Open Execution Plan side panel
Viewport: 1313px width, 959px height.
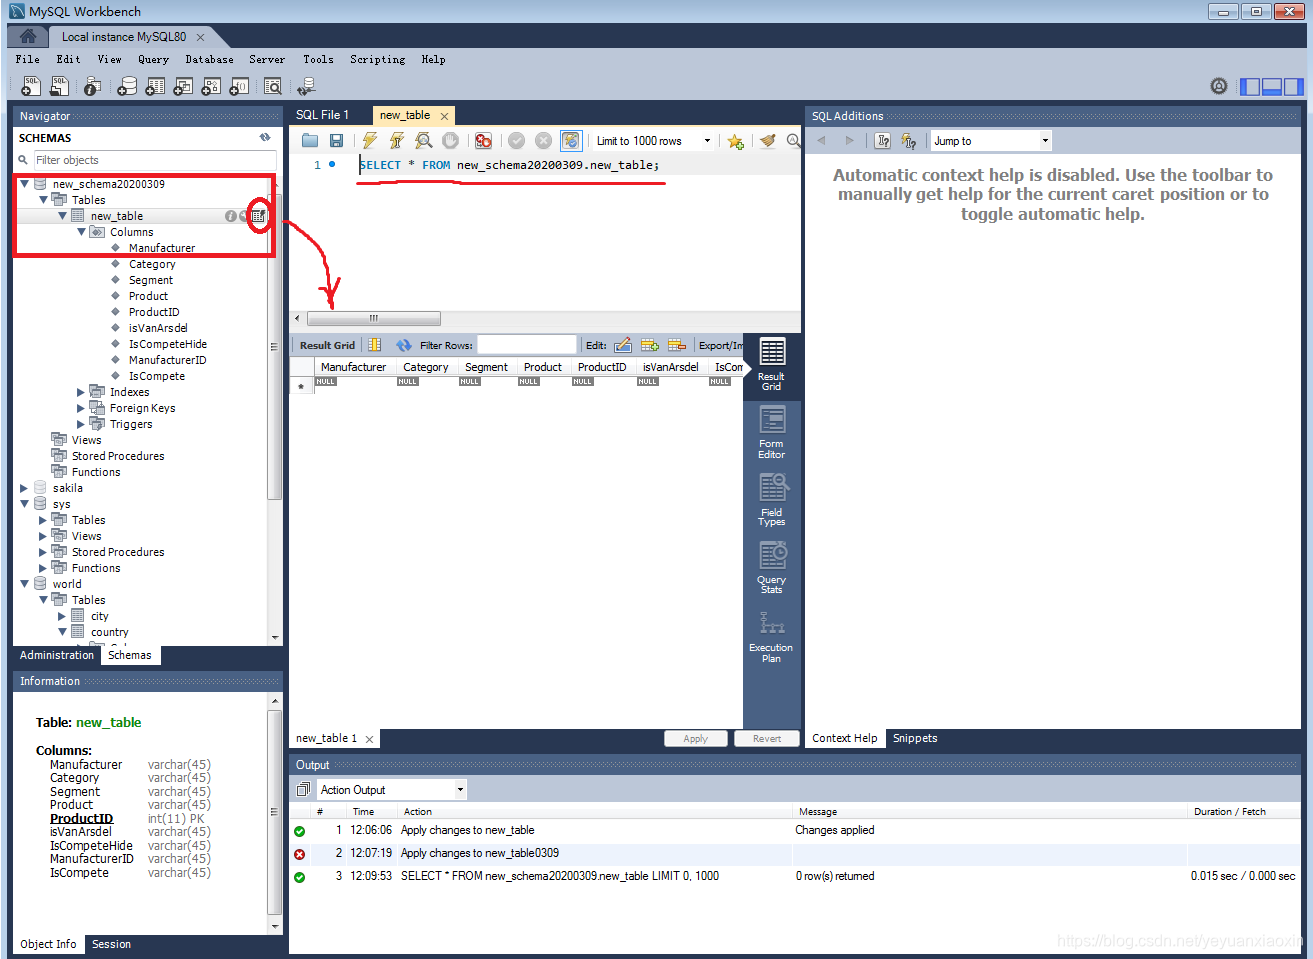click(772, 636)
